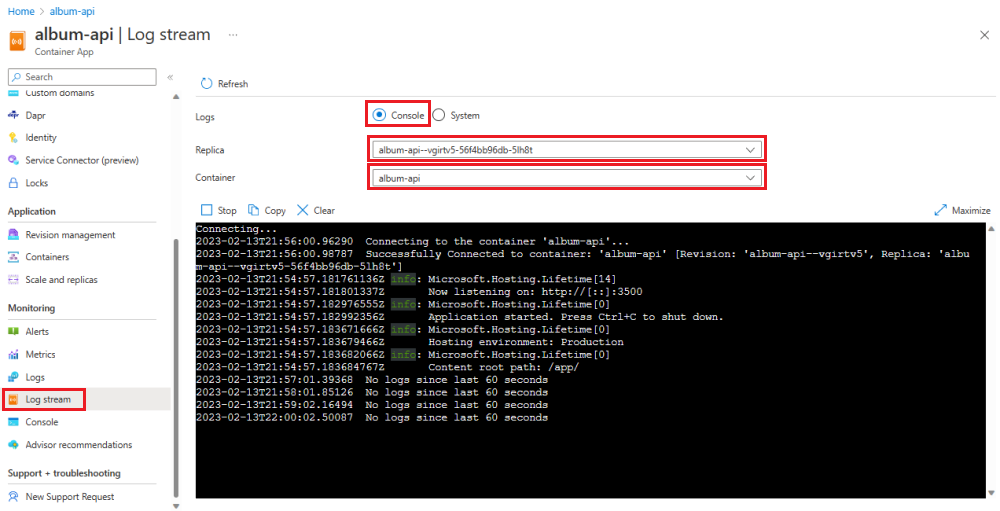Open Console under Monitoring
Screen dimensions: 1000x511
pos(41,422)
